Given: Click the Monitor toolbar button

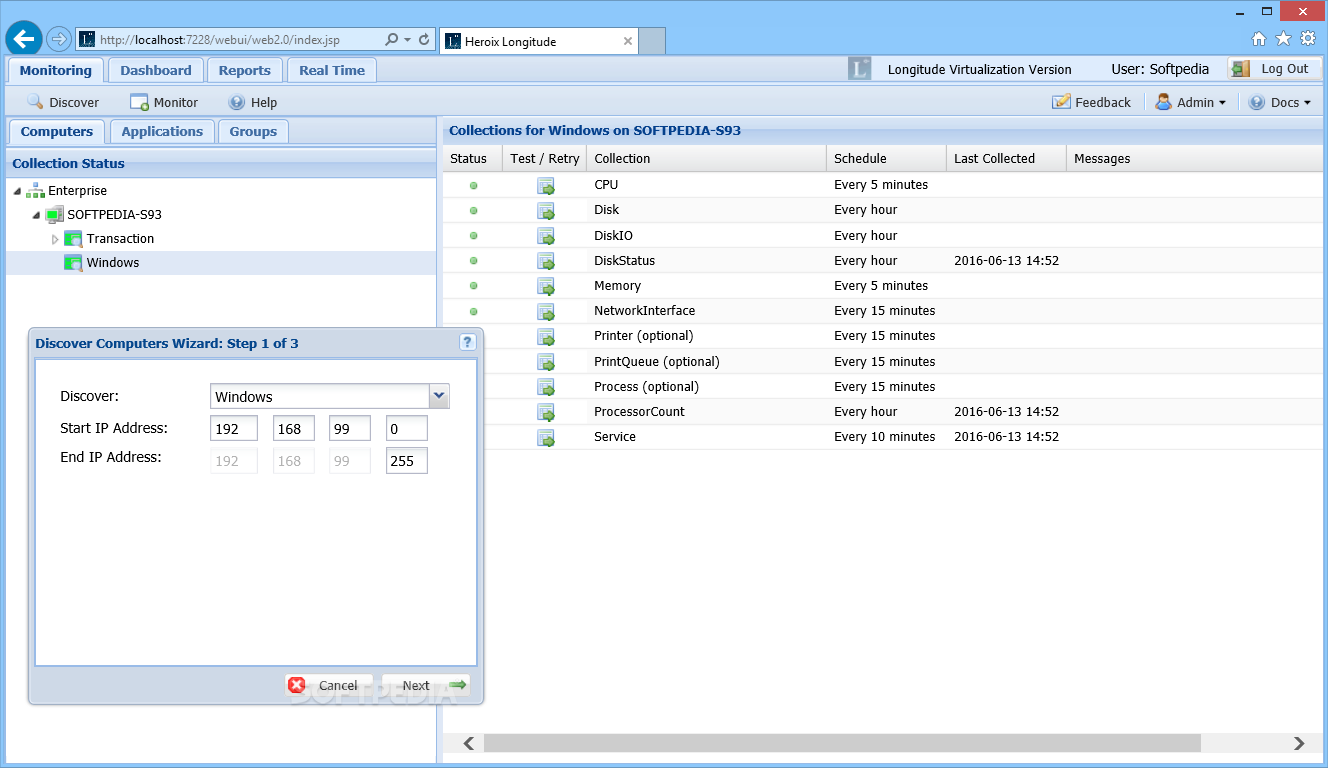Looking at the screenshot, I should 164,102.
